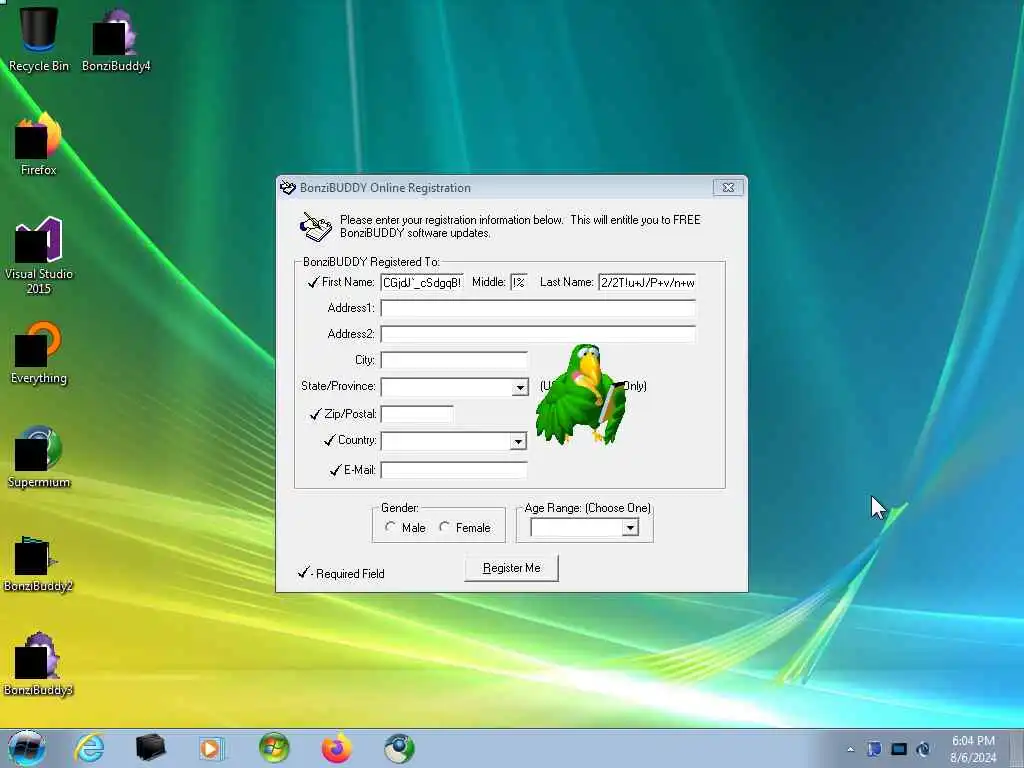1024x768 pixels.
Task: Open Windows Media Player from the taskbar
Action: (x=212, y=748)
